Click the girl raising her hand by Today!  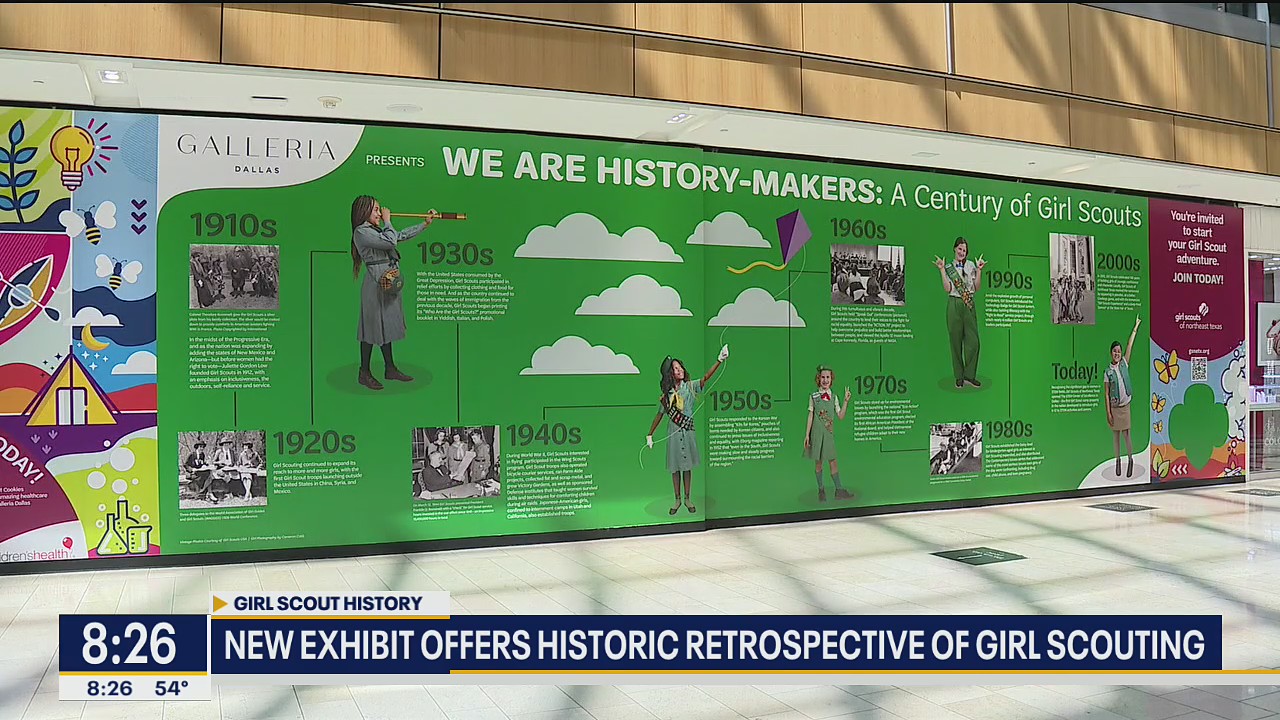1121,396
